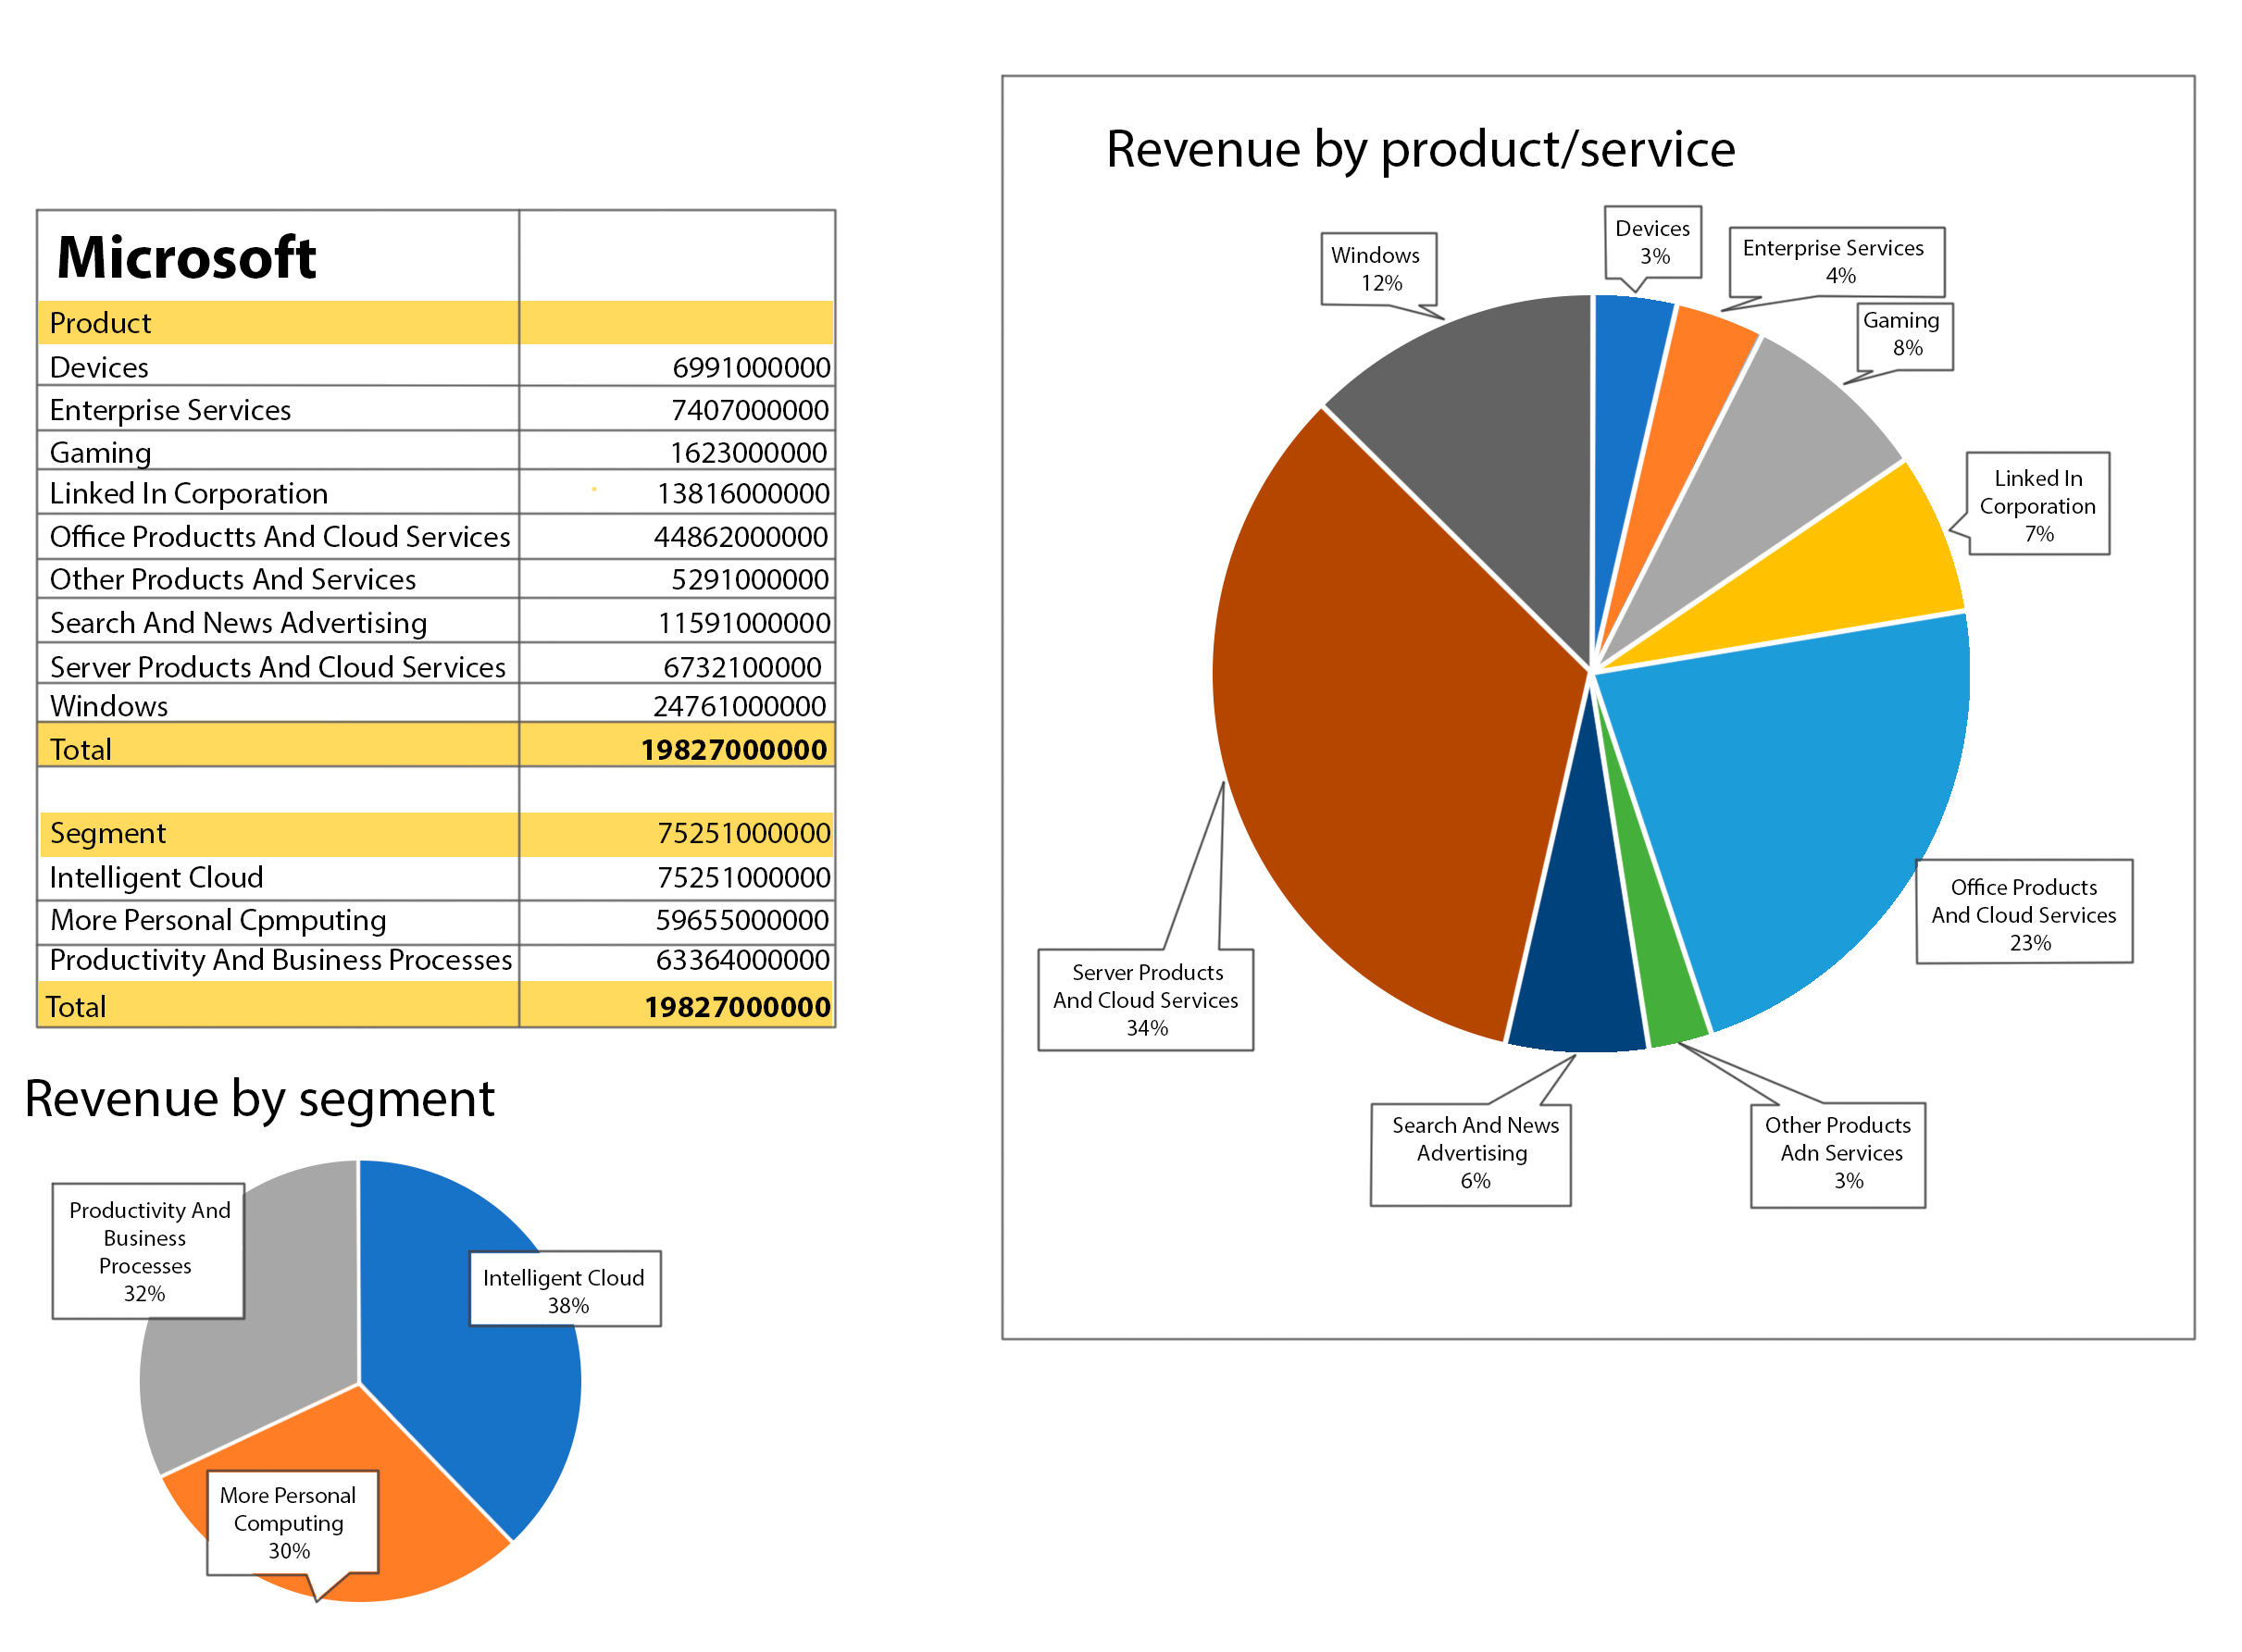This screenshot has height=1652, width=2242.
Task: Click the Revenue by segment chart title
Action: coord(259,1100)
